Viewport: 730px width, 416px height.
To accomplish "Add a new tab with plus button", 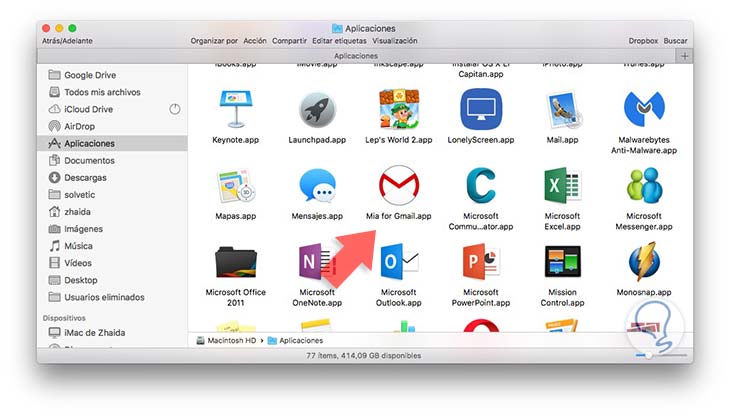I will 684,56.
